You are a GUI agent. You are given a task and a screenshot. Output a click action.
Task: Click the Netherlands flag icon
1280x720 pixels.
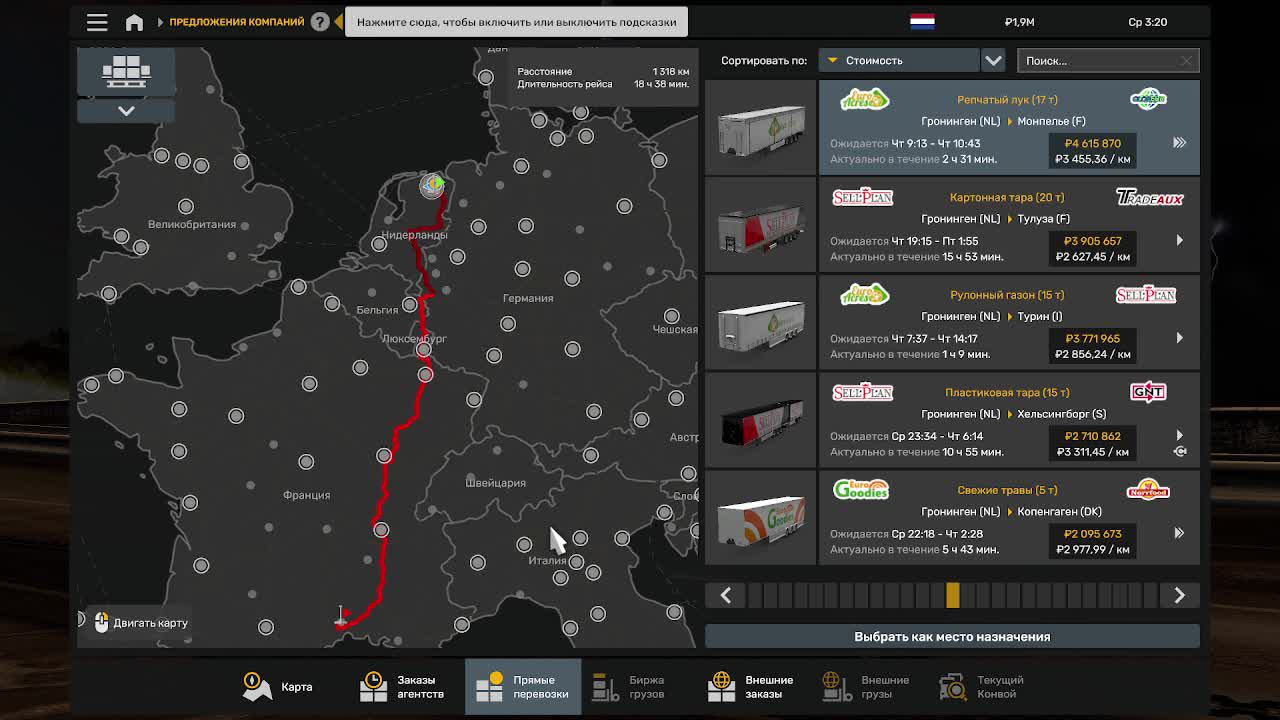(922, 21)
